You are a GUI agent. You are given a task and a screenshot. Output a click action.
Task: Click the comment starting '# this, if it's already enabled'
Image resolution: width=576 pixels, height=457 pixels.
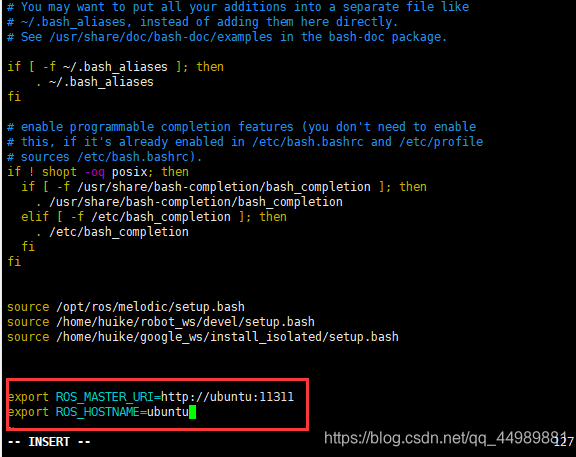tap(245, 142)
